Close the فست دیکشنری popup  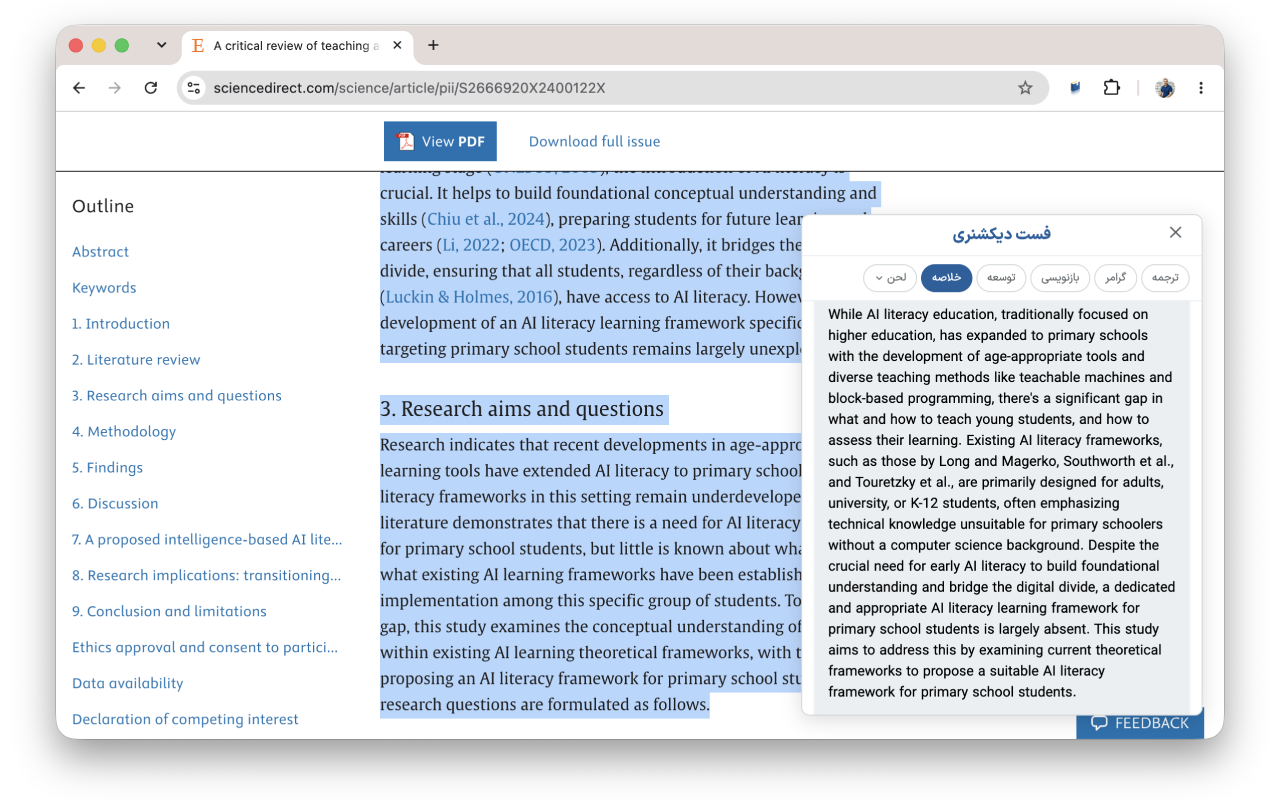(1176, 232)
